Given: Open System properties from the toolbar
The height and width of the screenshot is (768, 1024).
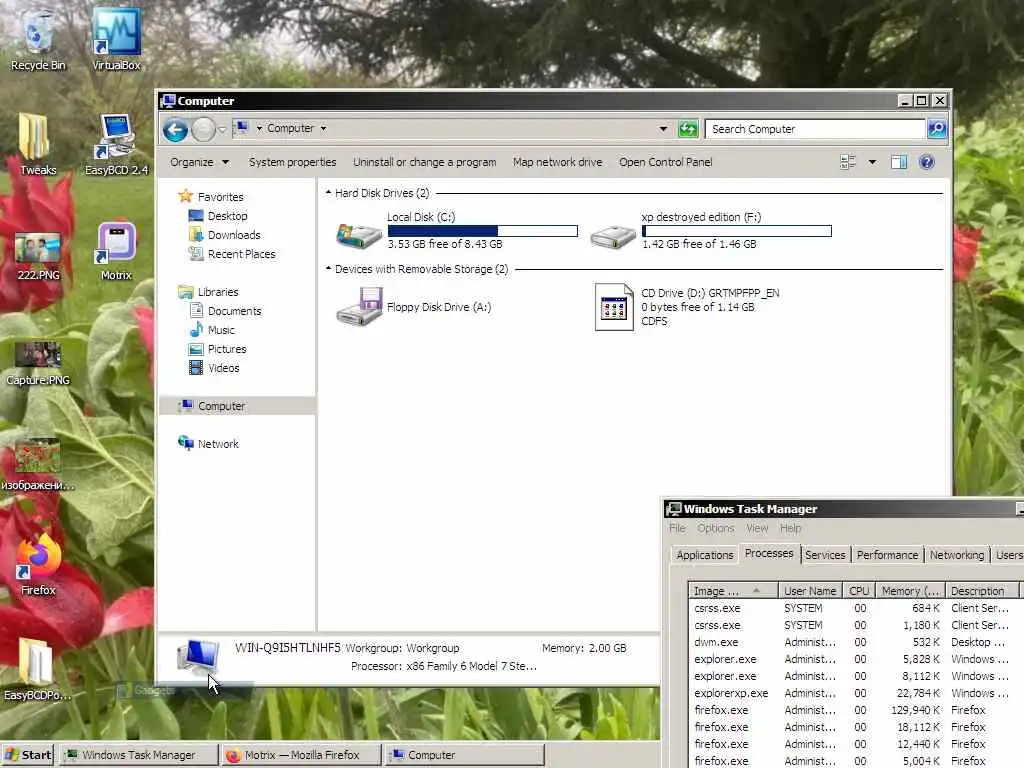Looking at the screenshot, I should [292, 162].
